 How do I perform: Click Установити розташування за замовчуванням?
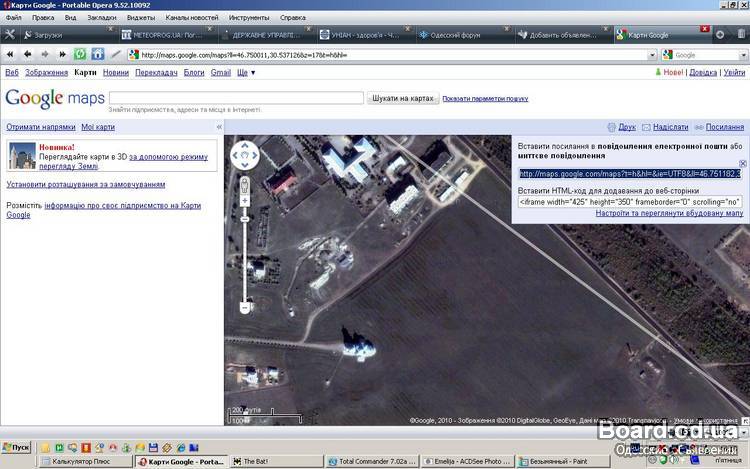click(86, 185)
